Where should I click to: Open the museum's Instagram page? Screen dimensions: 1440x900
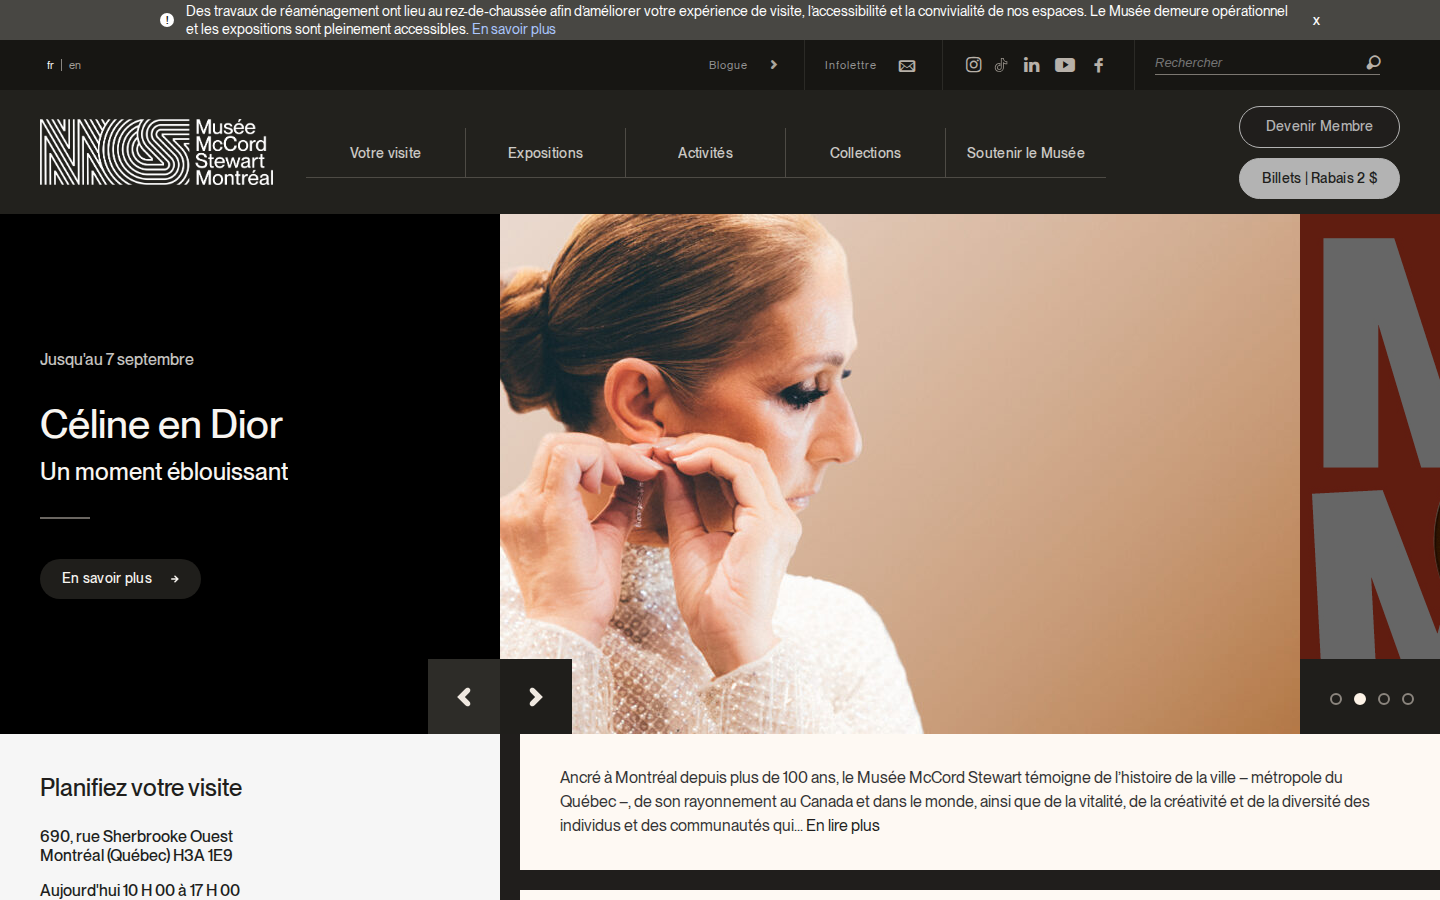973,65
